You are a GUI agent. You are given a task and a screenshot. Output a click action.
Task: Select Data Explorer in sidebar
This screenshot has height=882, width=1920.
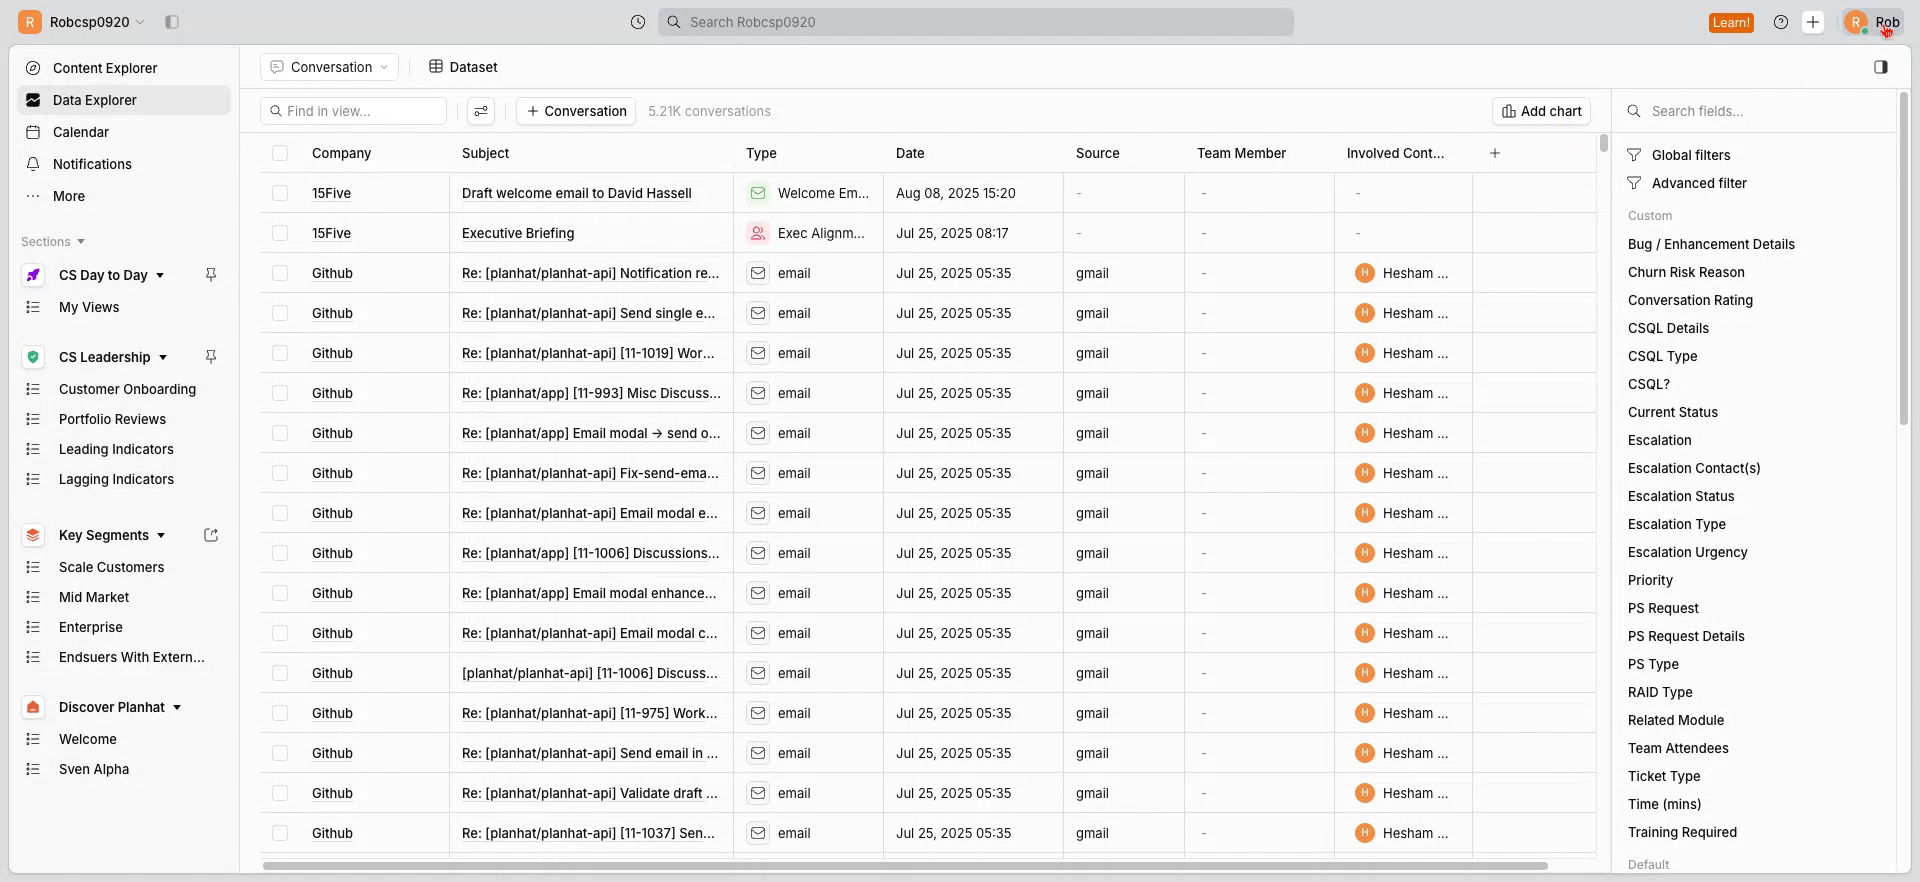(124, 100)
